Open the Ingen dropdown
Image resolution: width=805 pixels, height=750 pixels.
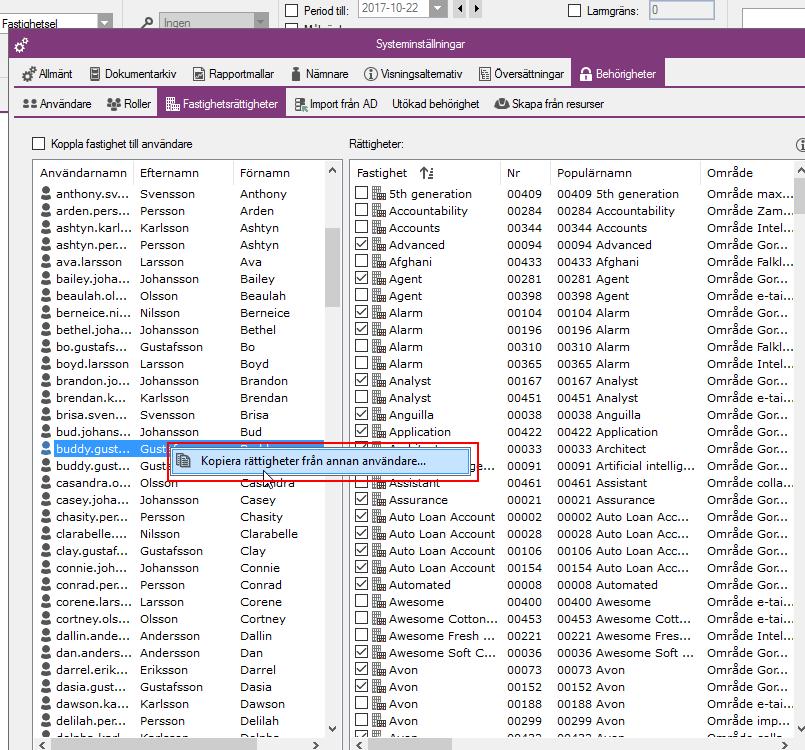pos(260,22)
